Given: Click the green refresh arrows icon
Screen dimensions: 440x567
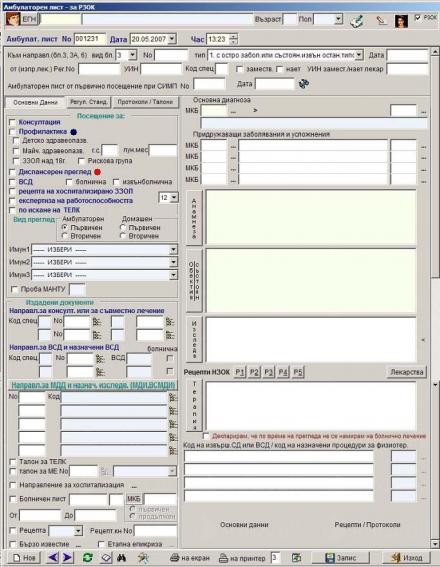Looking at the screenshot, I should [88, 557].
